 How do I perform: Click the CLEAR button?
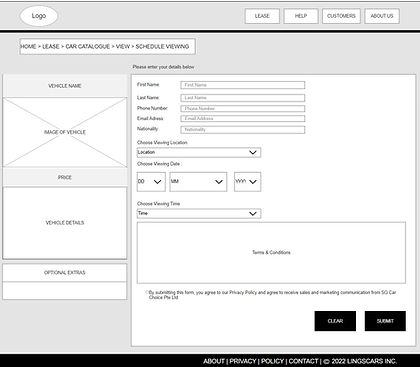tap(335, 321)
